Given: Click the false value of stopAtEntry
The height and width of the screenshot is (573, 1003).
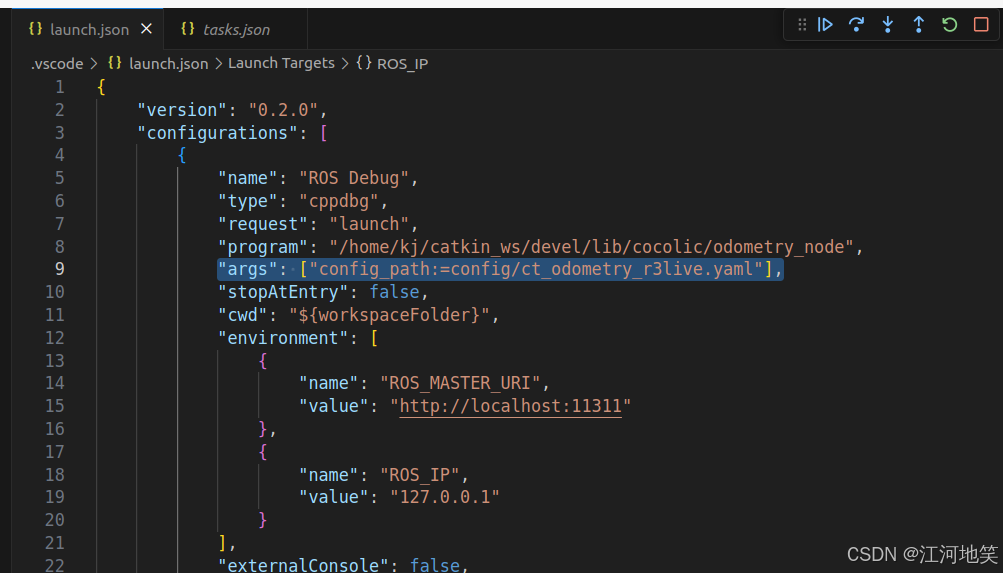Looking at the screenshot, I should [395, 292].
